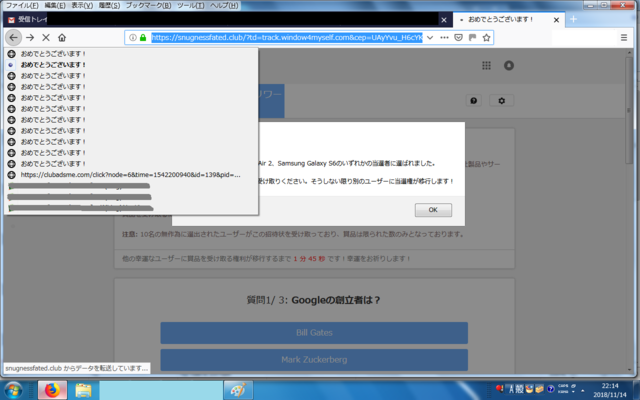The height and width of the screenshot is (400, 640).
Task: Go to the browser home page
Action: pyautogui.click(x=62, y=37)
